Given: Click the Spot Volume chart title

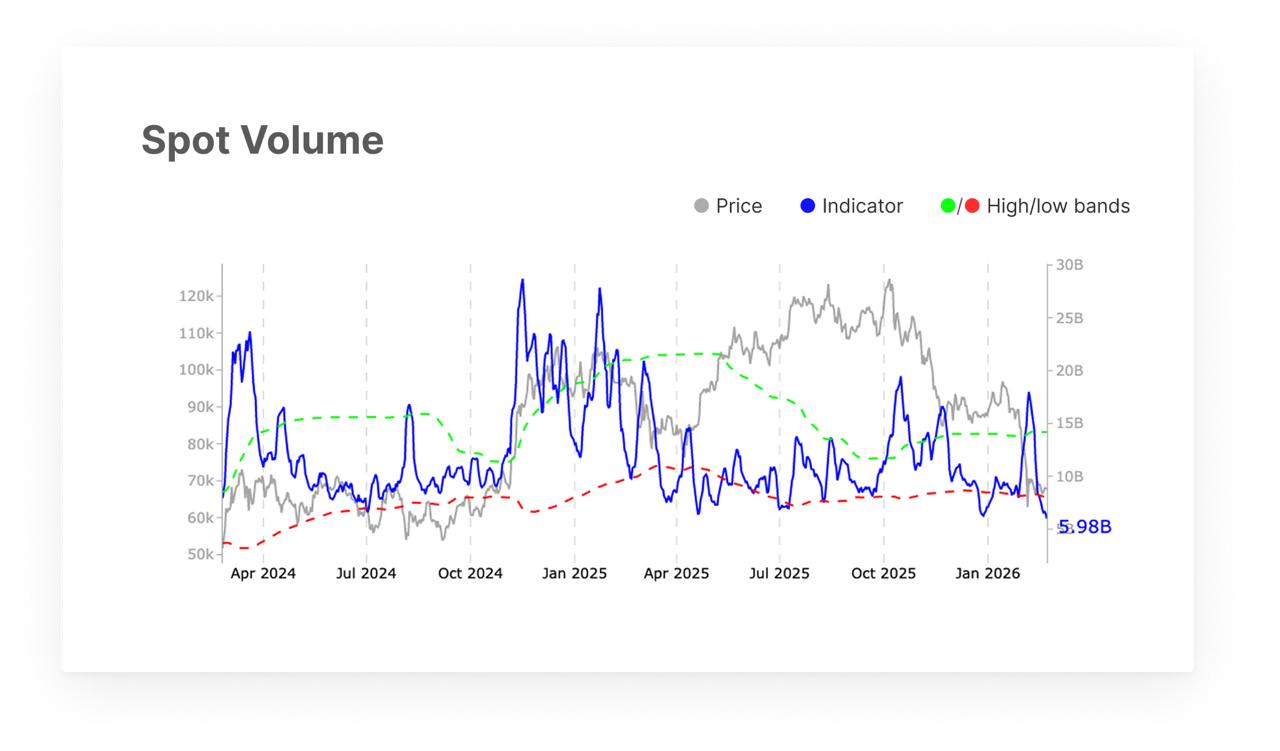Looking at the screenshot, I should point(262,140).
